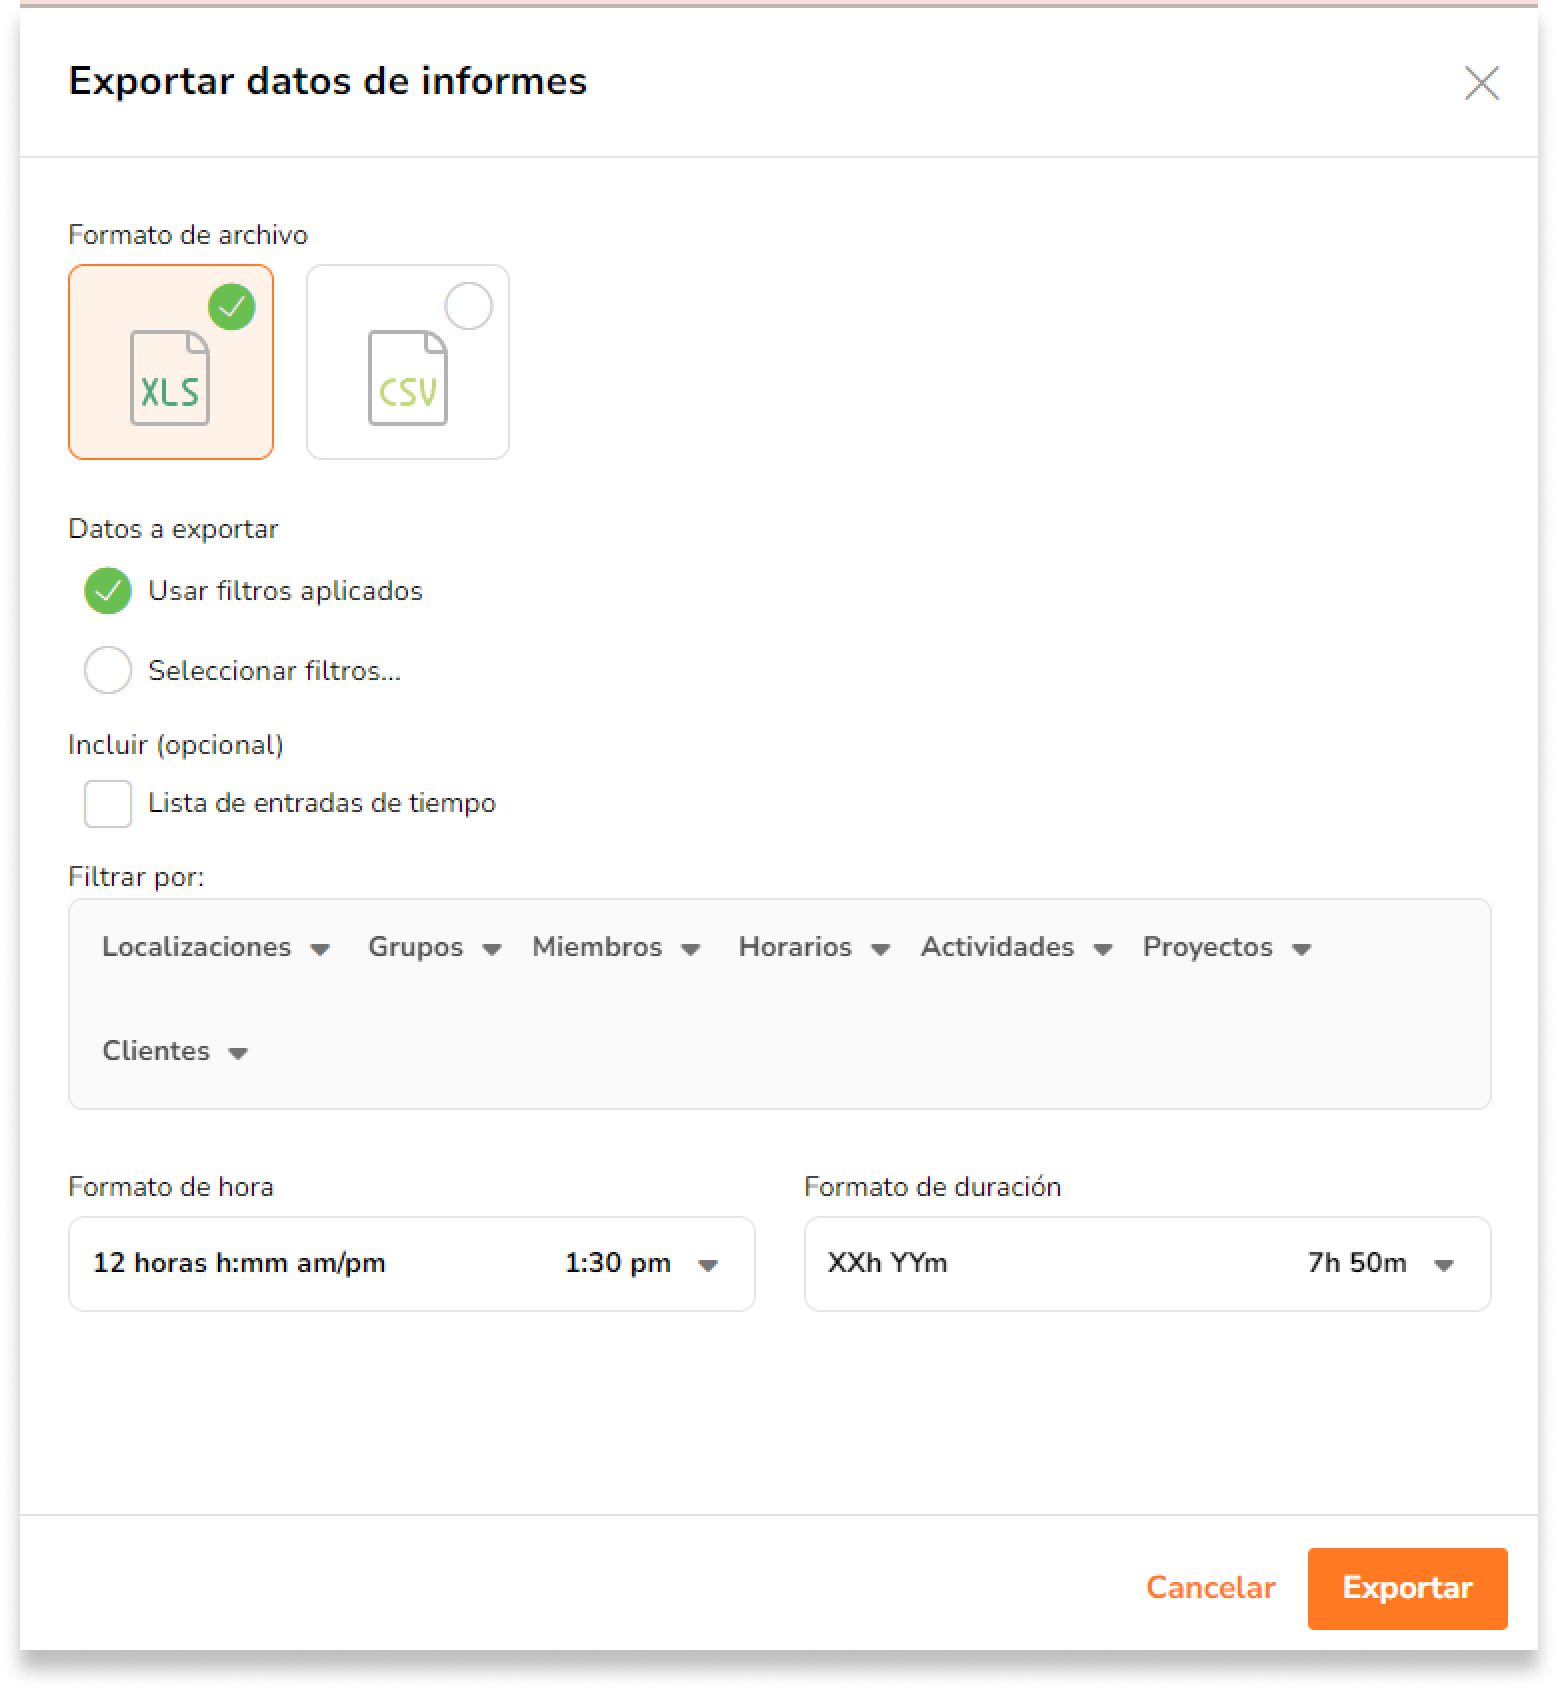This screenshot has width=1558, height=1690.
Task: Open the Horarios filter dropdown
Action: (814, 947)
